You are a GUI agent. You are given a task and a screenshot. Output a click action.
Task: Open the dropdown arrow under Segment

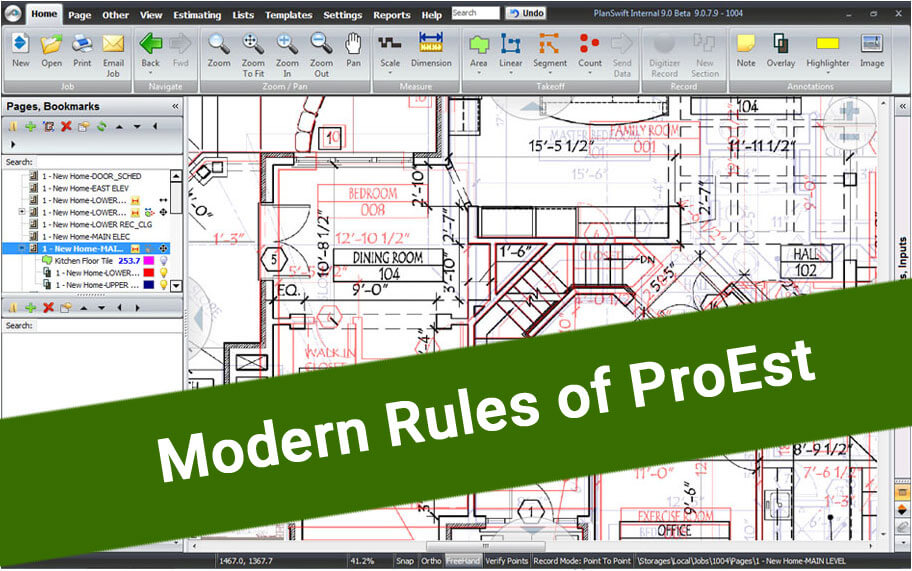coord(550,73)
